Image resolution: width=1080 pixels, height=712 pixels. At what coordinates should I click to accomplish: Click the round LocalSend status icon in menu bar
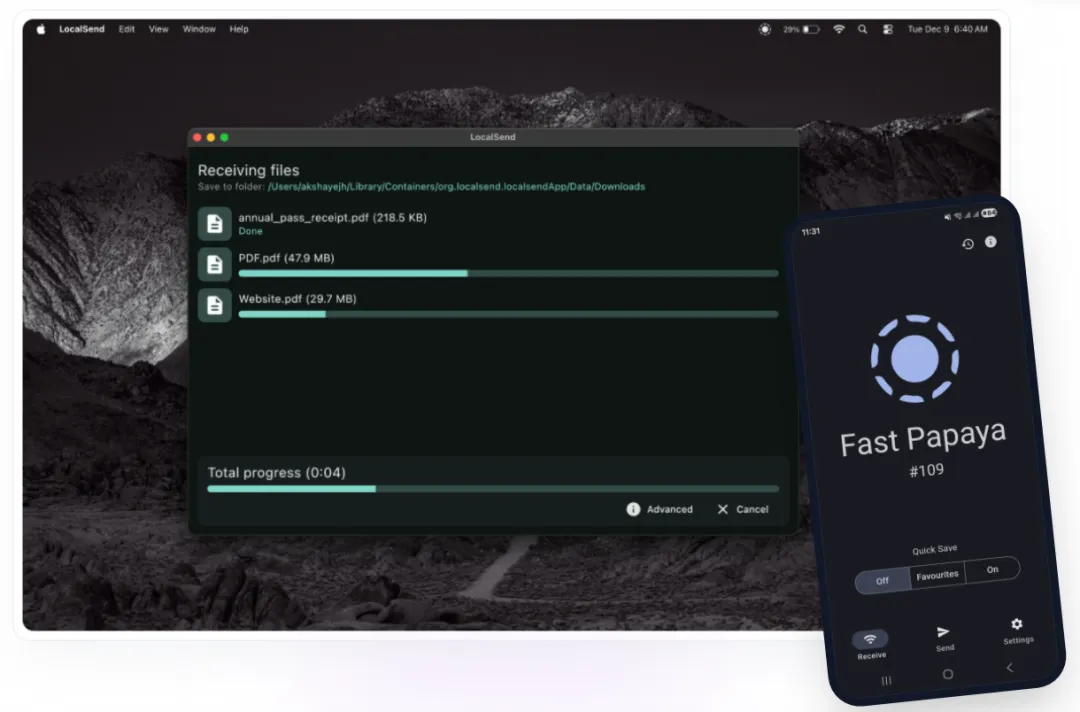tap(765, 29)
